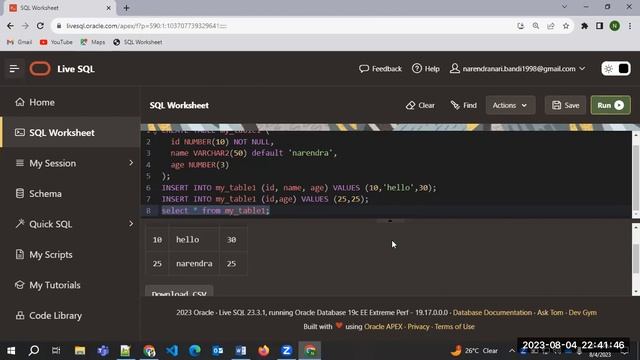Image resolution: width=640 pixels, height=360 pixels.
Task: Open Find in worksheet
Action: (x=464, y=105)
